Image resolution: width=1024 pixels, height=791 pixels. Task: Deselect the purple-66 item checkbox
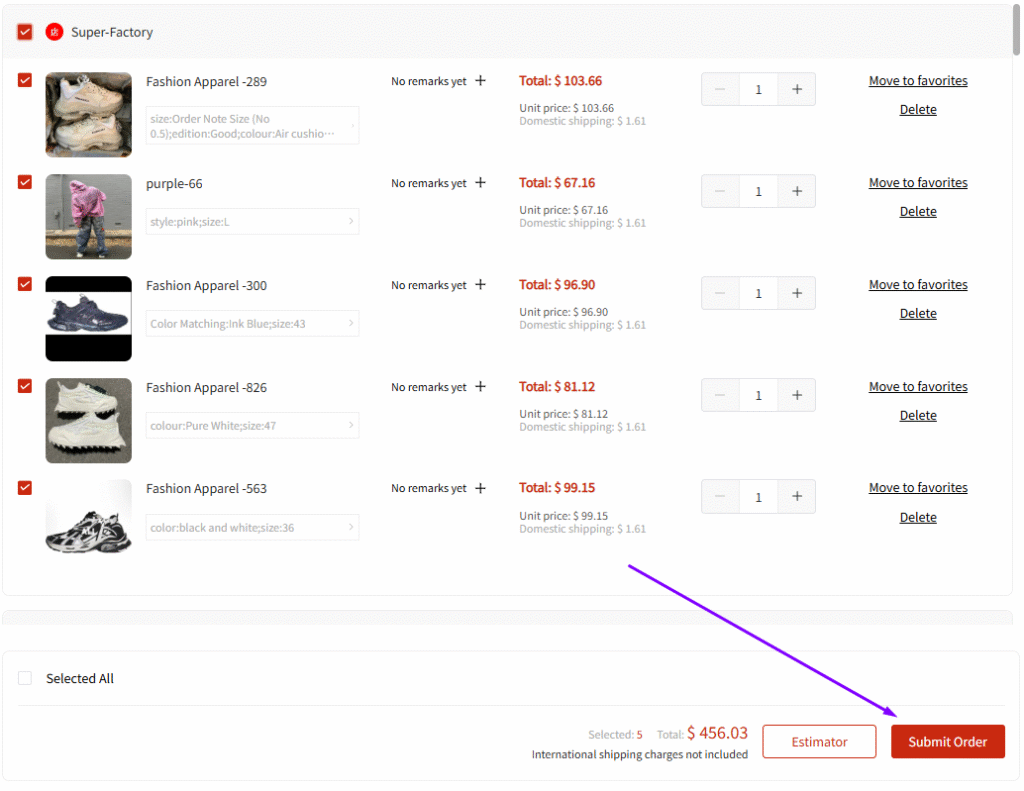pyautogui.click(x=25, y=182)
